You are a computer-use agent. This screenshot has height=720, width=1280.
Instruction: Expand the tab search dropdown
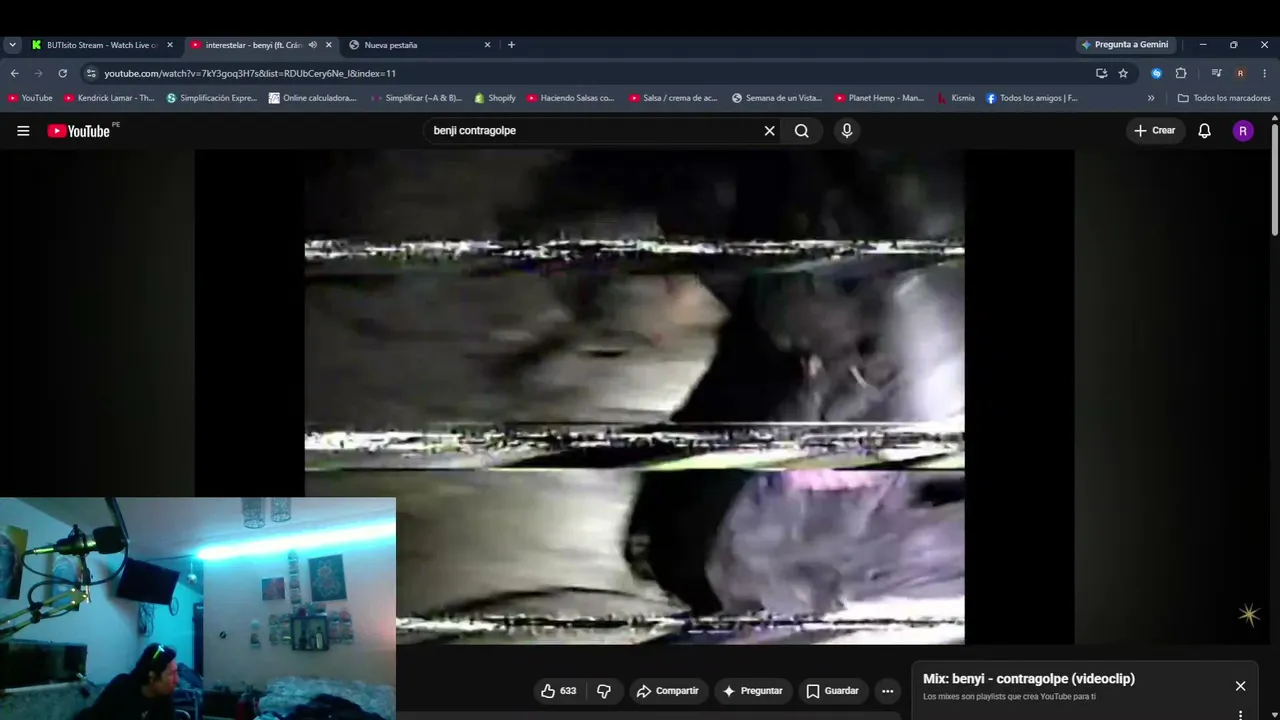12,45
